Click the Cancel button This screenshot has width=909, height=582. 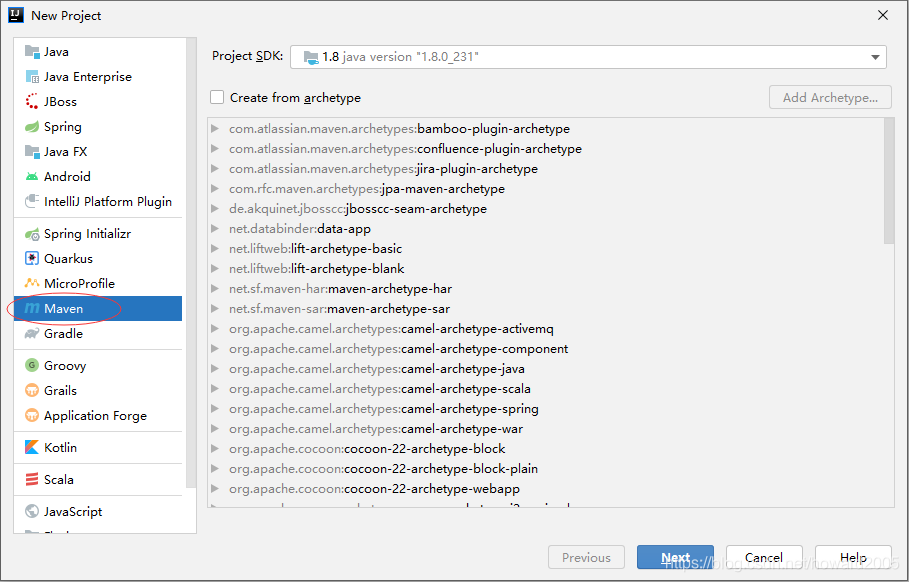(x=764, y=557)
